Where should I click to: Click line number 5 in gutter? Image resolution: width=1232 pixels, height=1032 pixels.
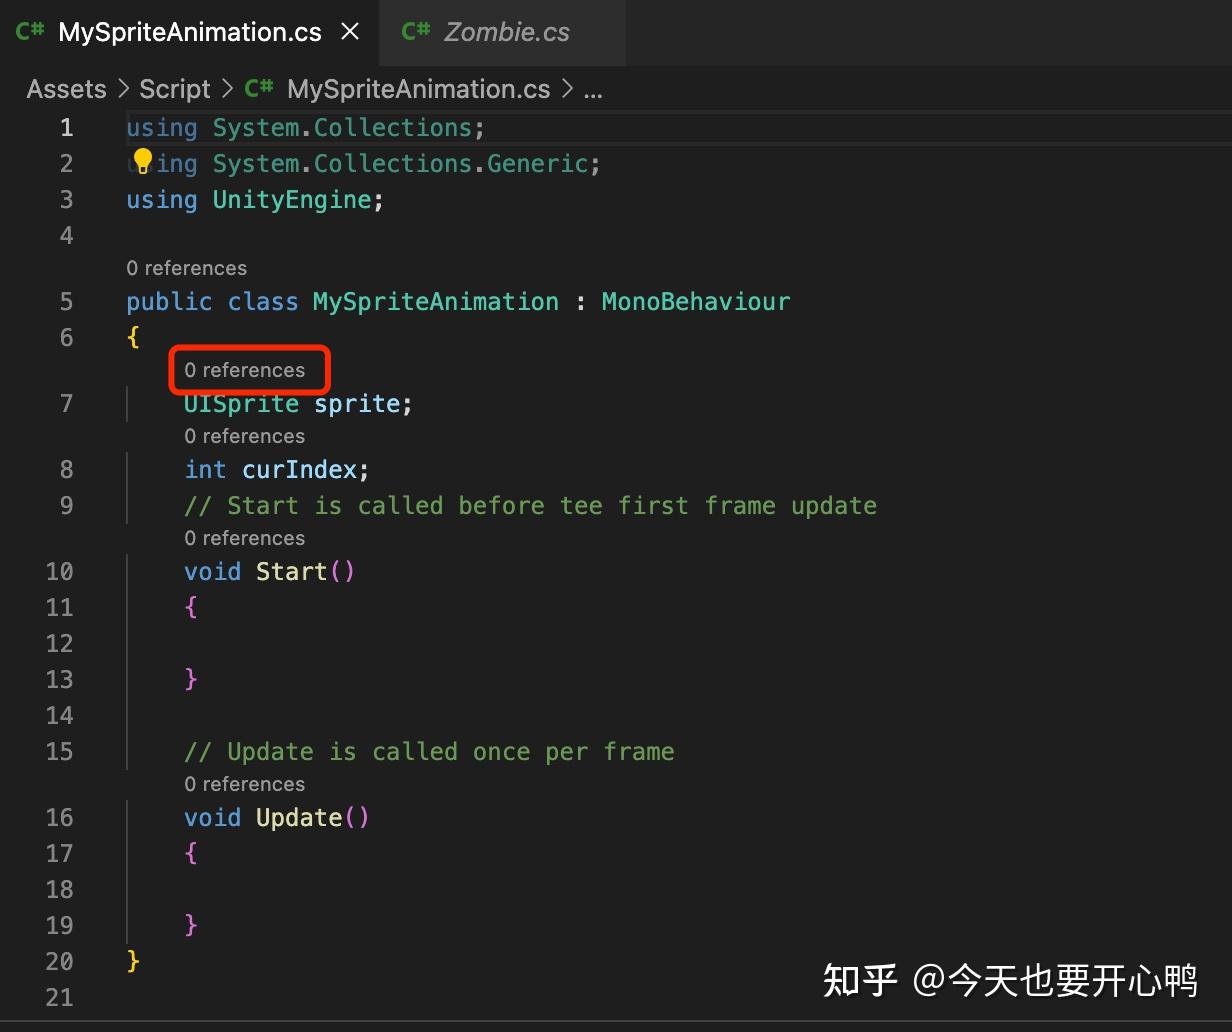(x=66, y=302)
